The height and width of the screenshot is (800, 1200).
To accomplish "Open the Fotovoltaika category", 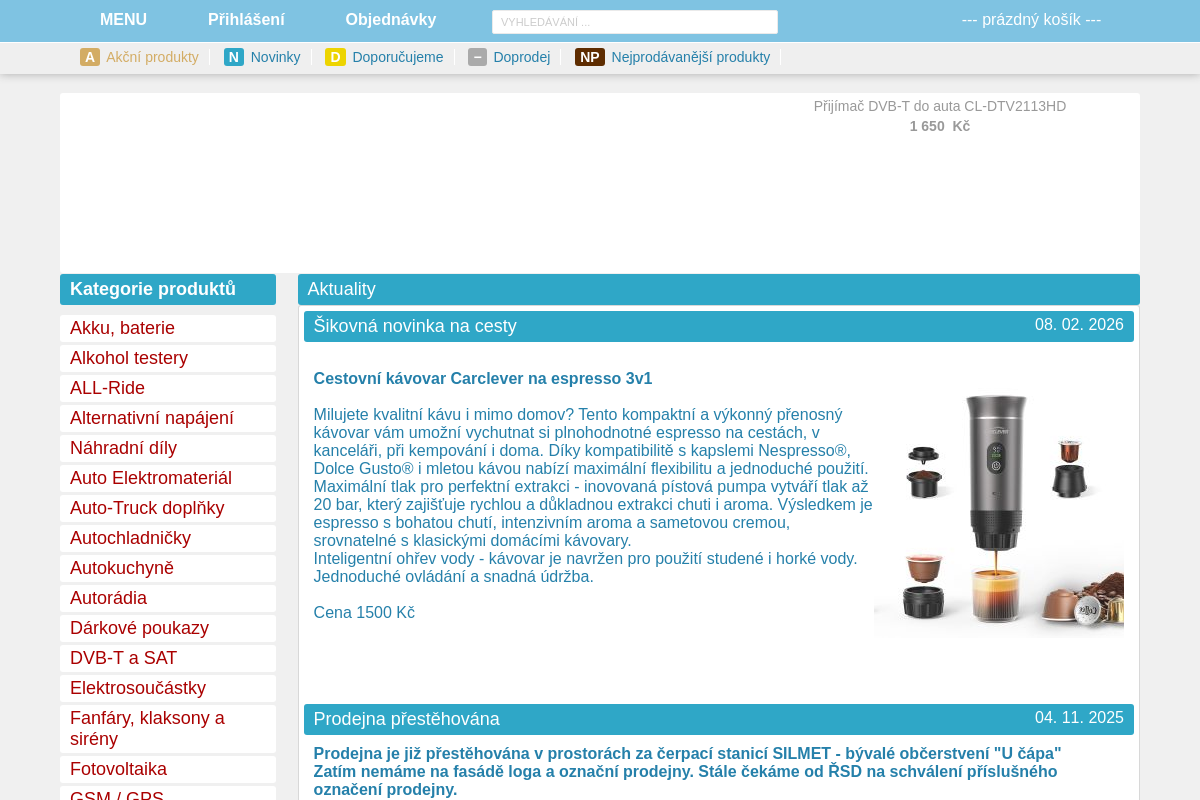I will point(118,769).
